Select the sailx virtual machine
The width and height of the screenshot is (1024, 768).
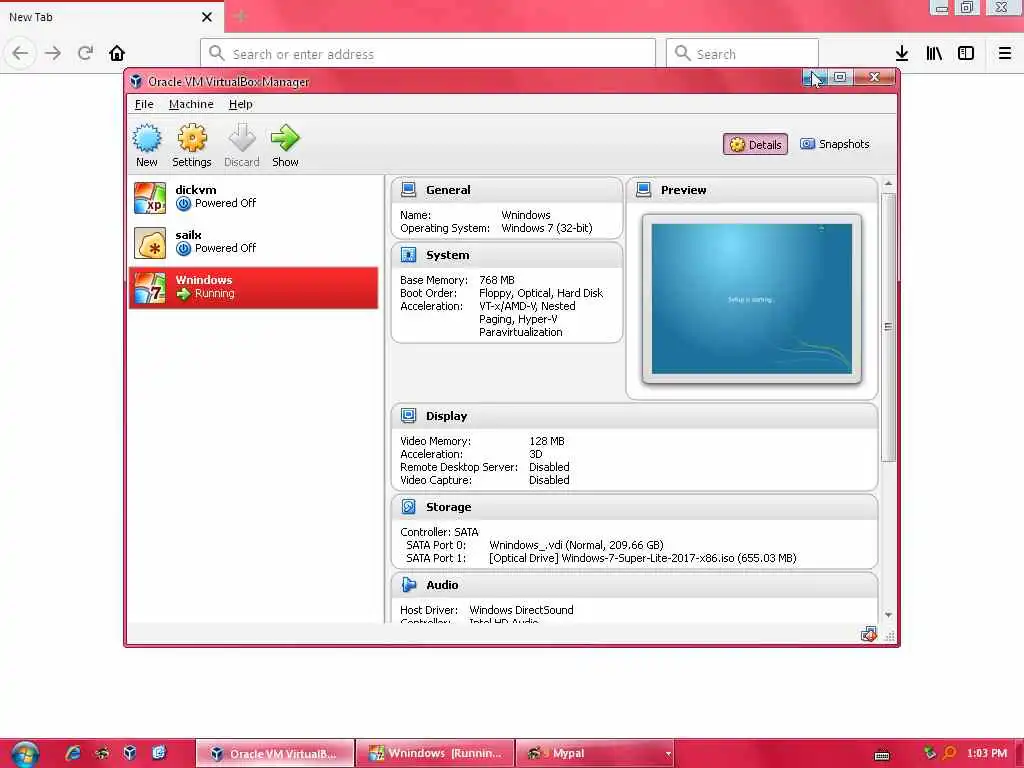[253, 242]
